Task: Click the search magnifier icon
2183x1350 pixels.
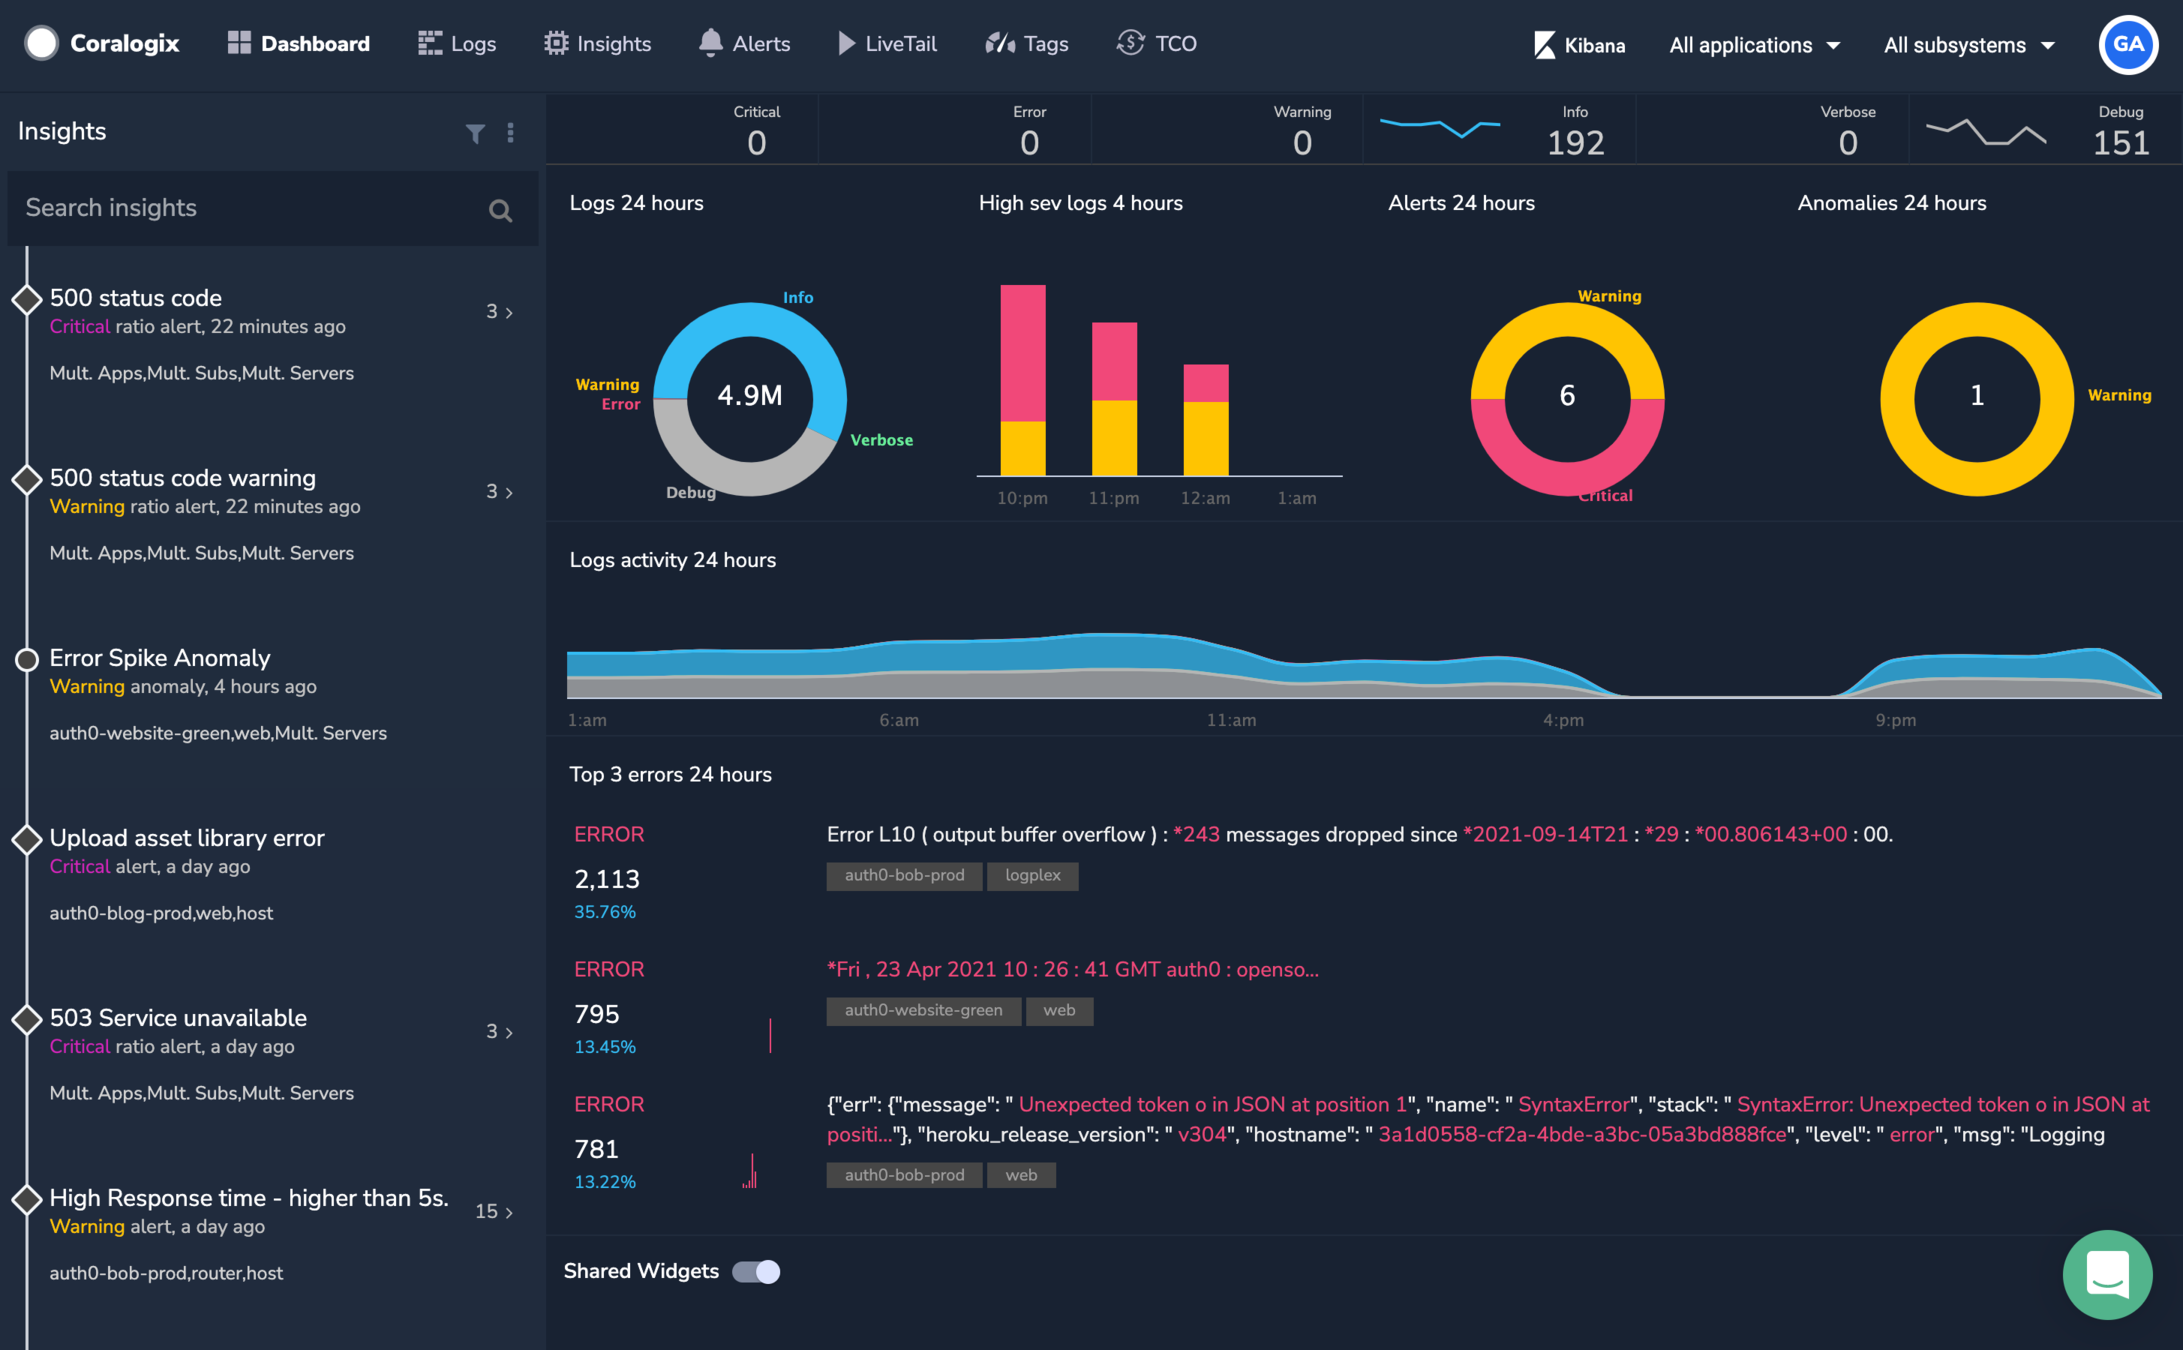Action: [x=500, y=210]
